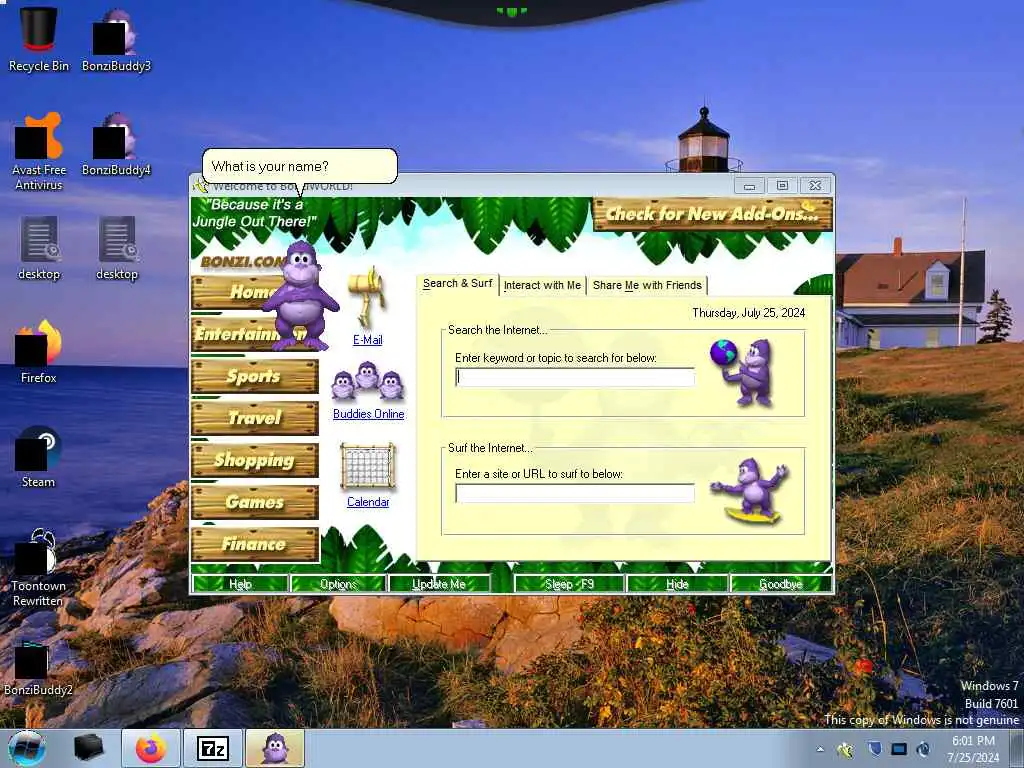1024x768 pixels.
Task: Open the Entertainment wooden sign button
Action: [255, 334]
